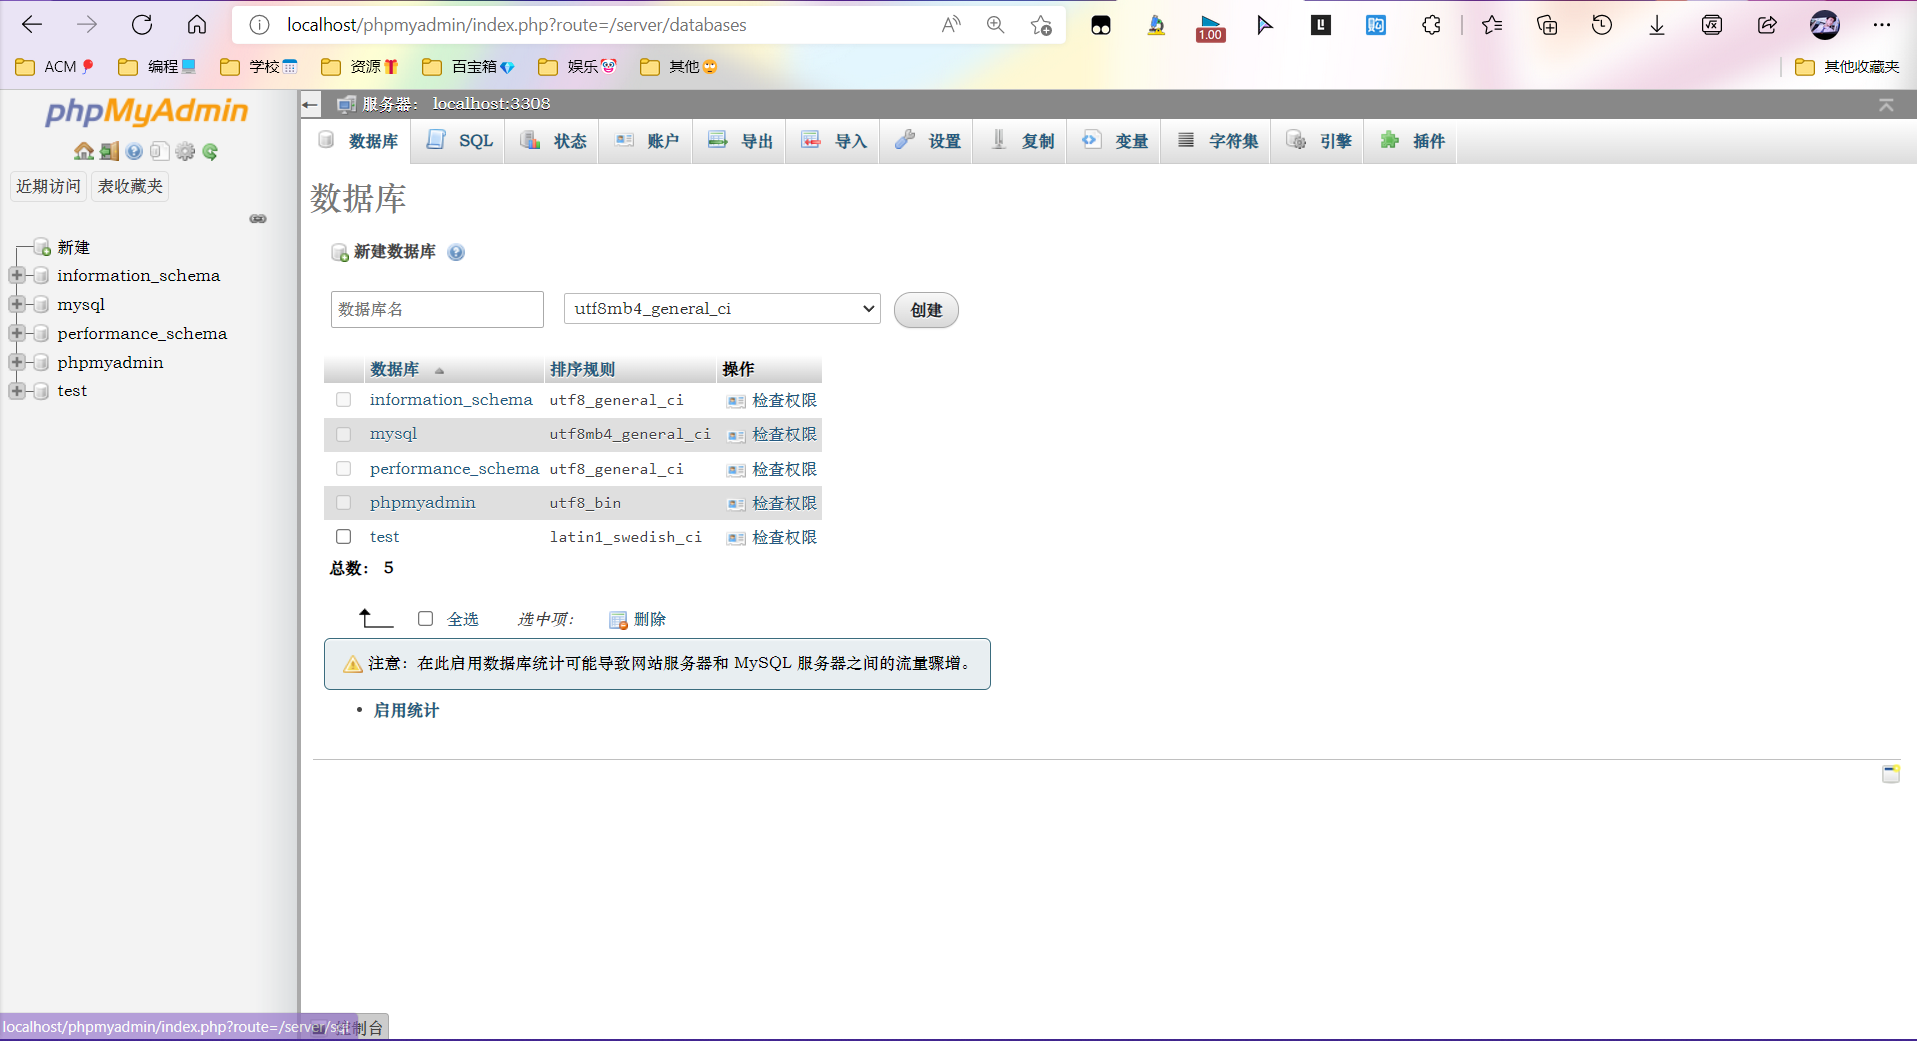Click the 数据库名 input field
The image size is (1917, 1041).
click(x=437, y=309)
